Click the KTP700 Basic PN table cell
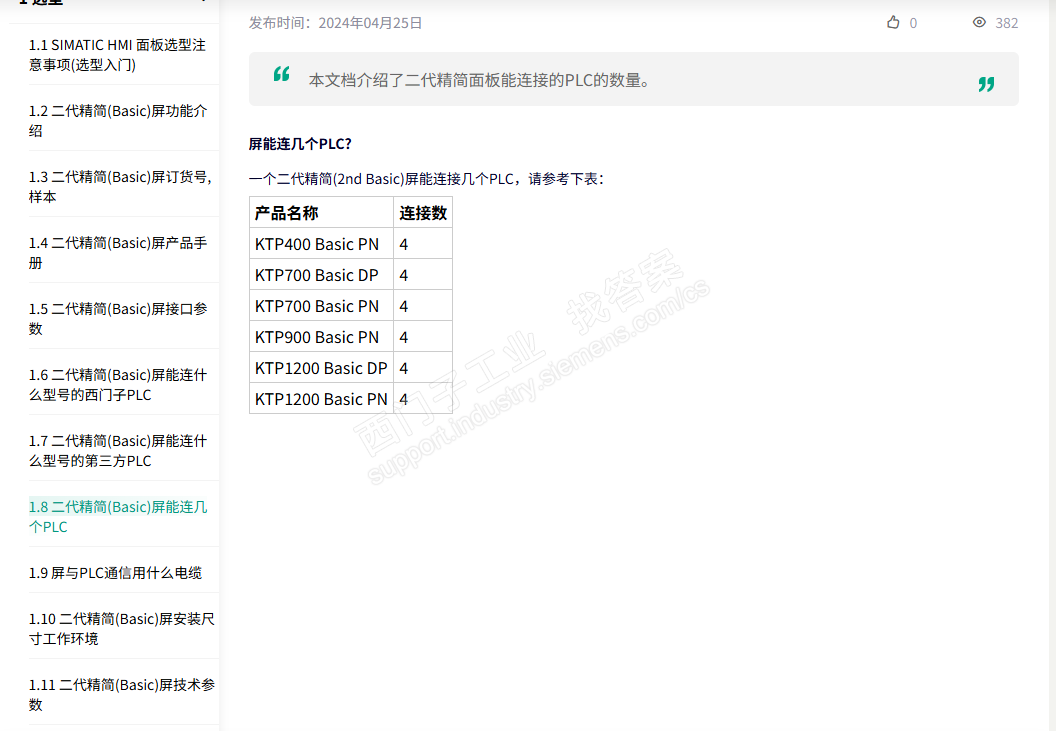 point(321,306)
